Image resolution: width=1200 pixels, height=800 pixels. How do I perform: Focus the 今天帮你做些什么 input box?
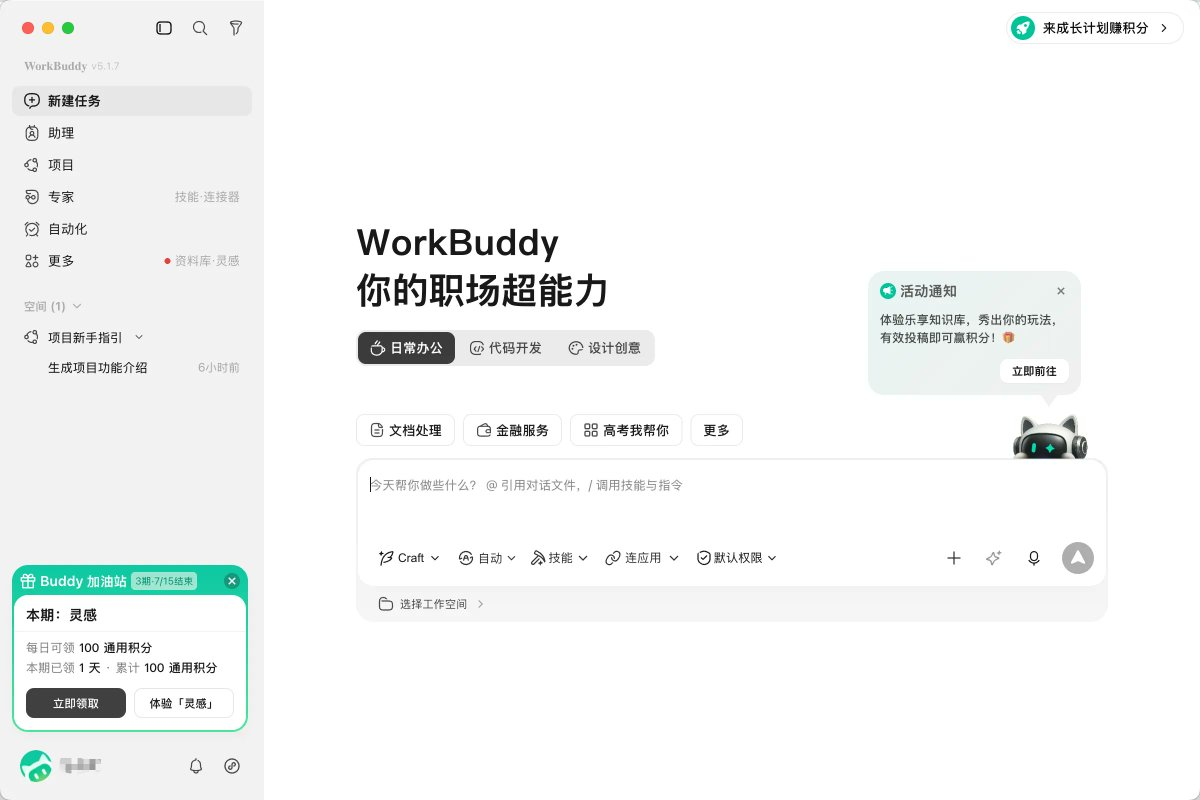(x=732, y=485)
